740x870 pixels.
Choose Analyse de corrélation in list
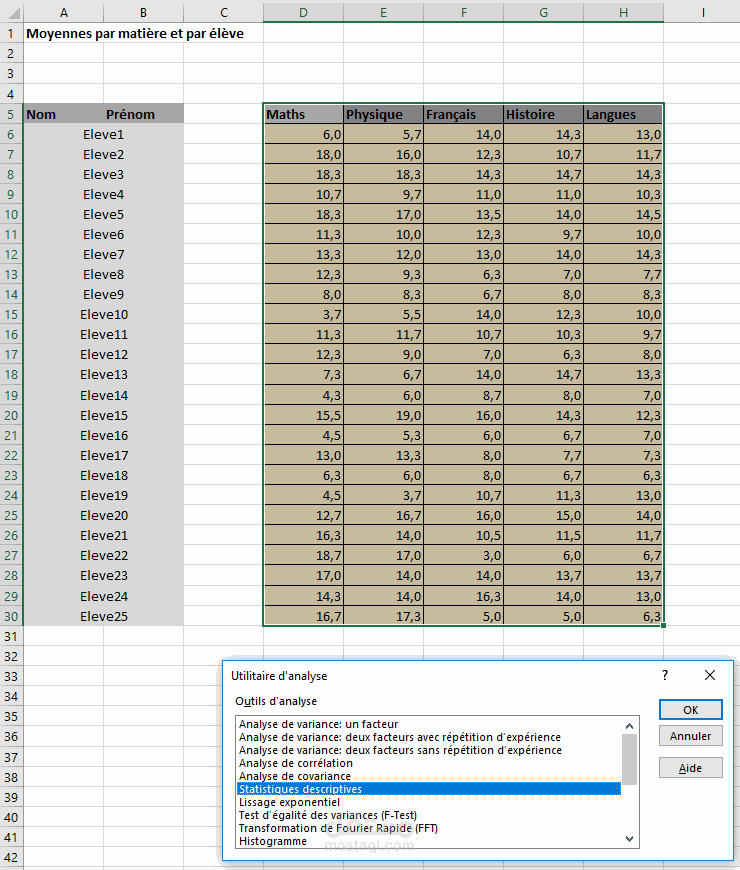pyautogui.click(x=296, y=763)
